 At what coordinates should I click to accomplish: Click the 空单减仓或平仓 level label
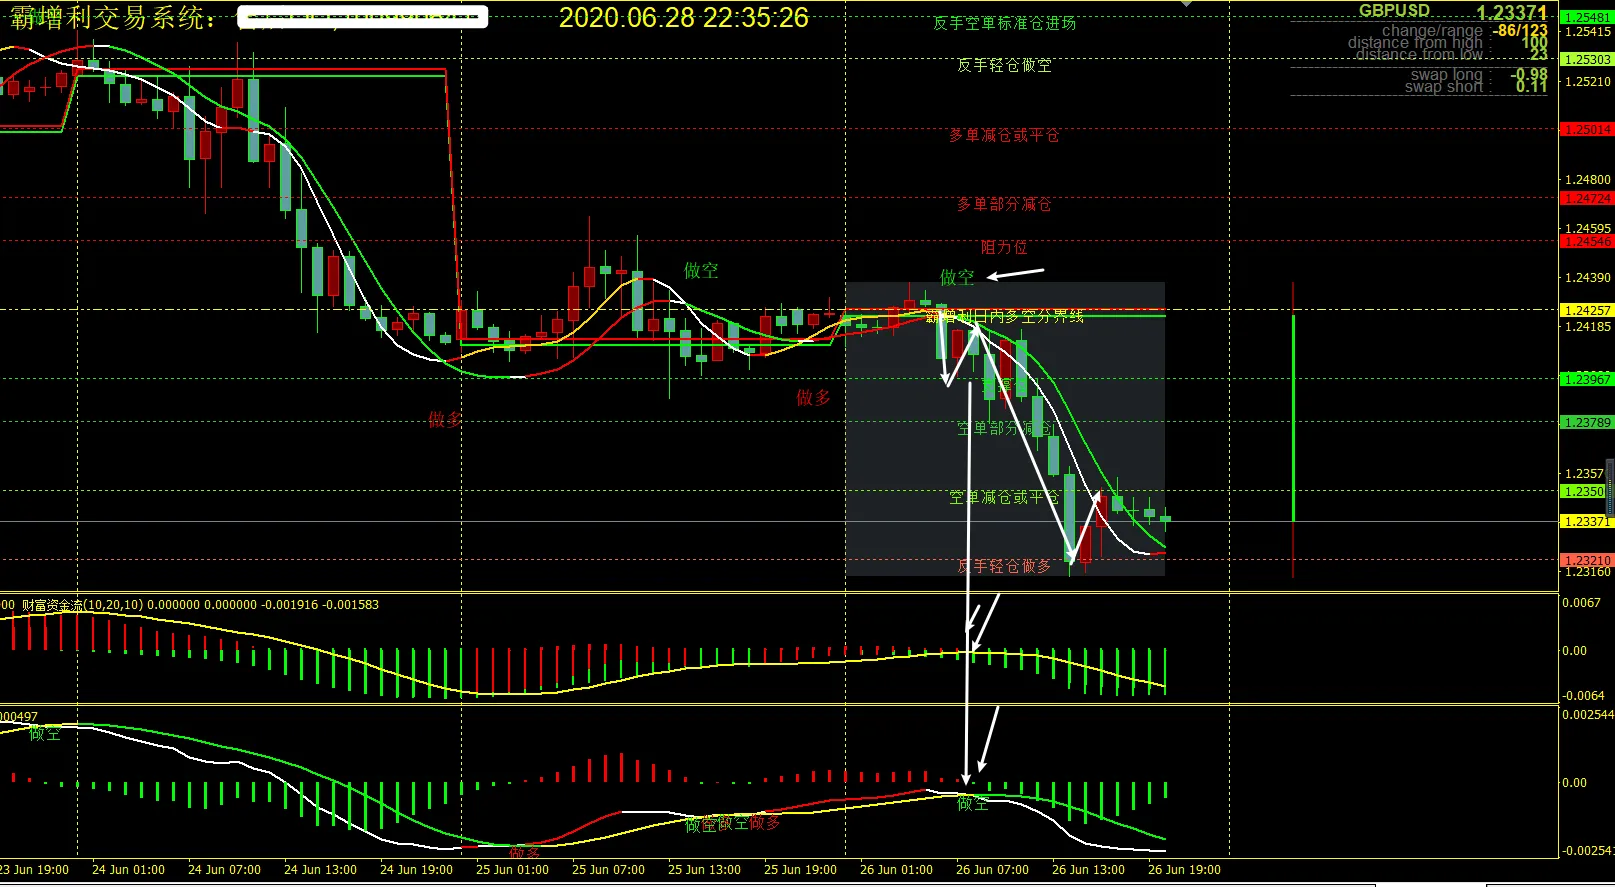[1004, 497]
